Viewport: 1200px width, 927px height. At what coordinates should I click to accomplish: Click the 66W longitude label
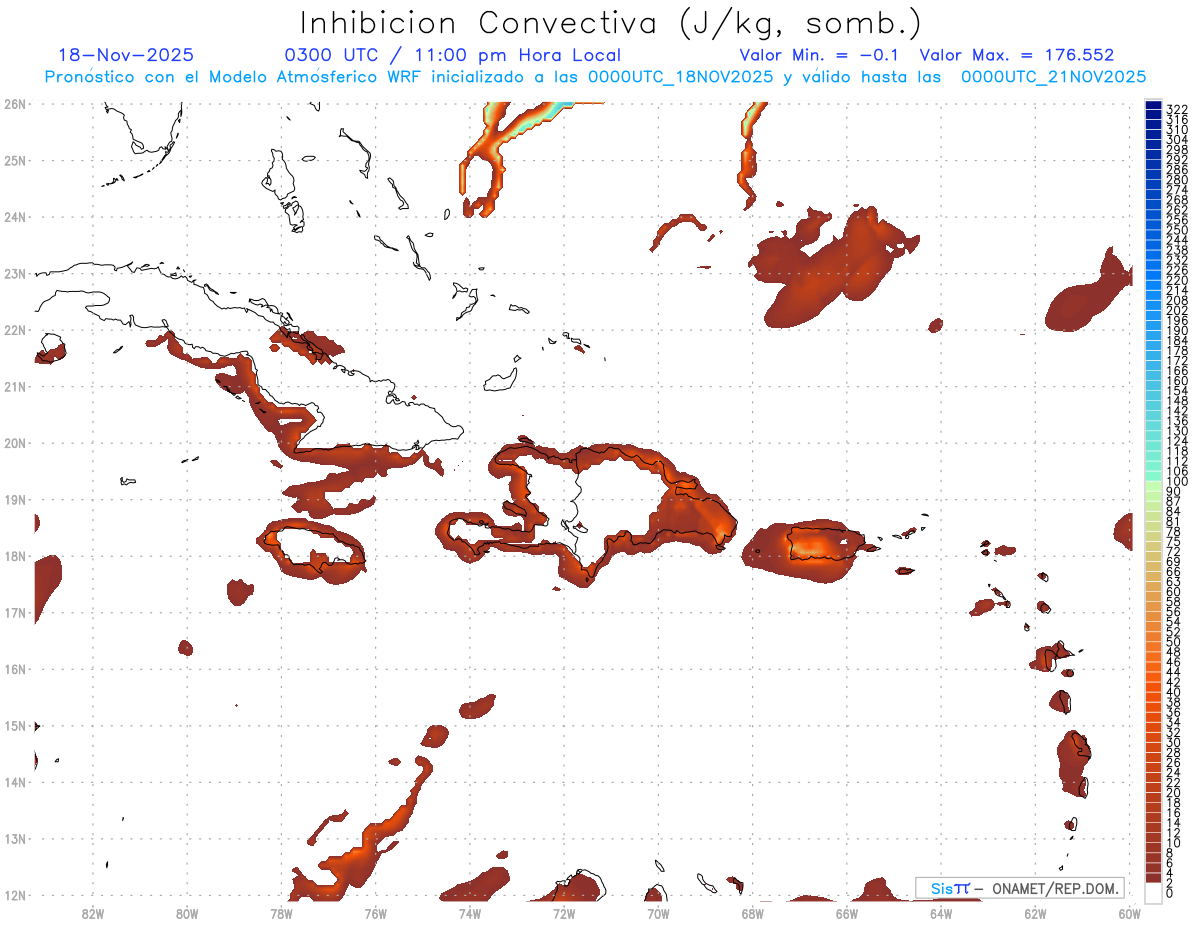pyautogui.click(x=846, y=913)
